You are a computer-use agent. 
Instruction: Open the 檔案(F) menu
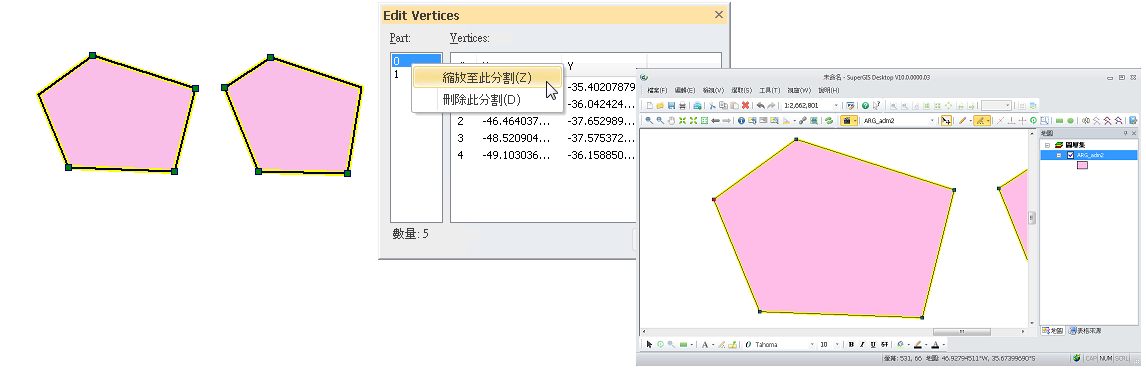[657, 91]
